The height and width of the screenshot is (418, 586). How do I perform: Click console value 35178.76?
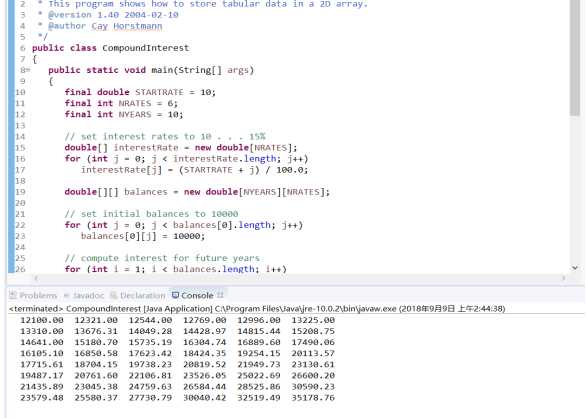pos(313,398)
